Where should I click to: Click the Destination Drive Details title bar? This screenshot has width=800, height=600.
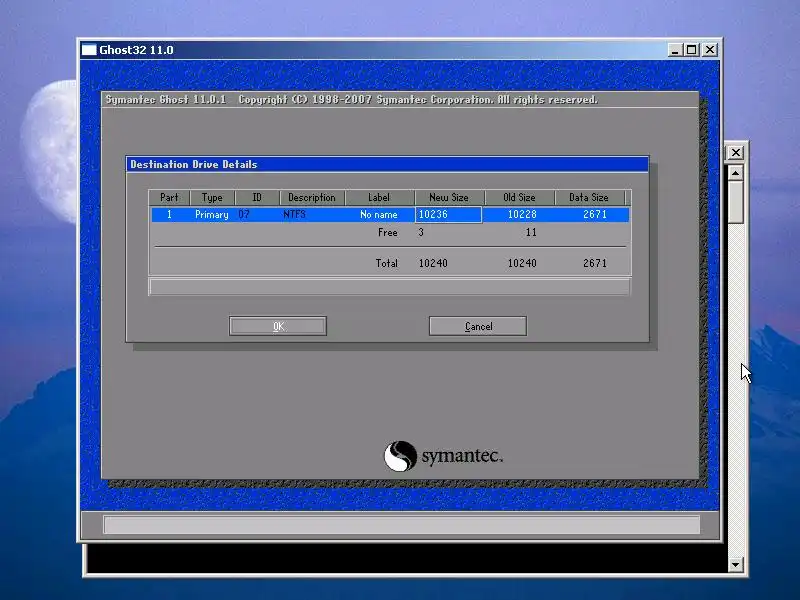tap(387, 164)
